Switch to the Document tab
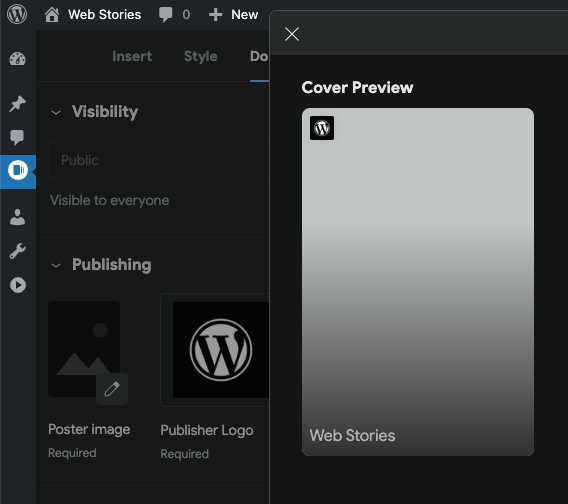 259,57
